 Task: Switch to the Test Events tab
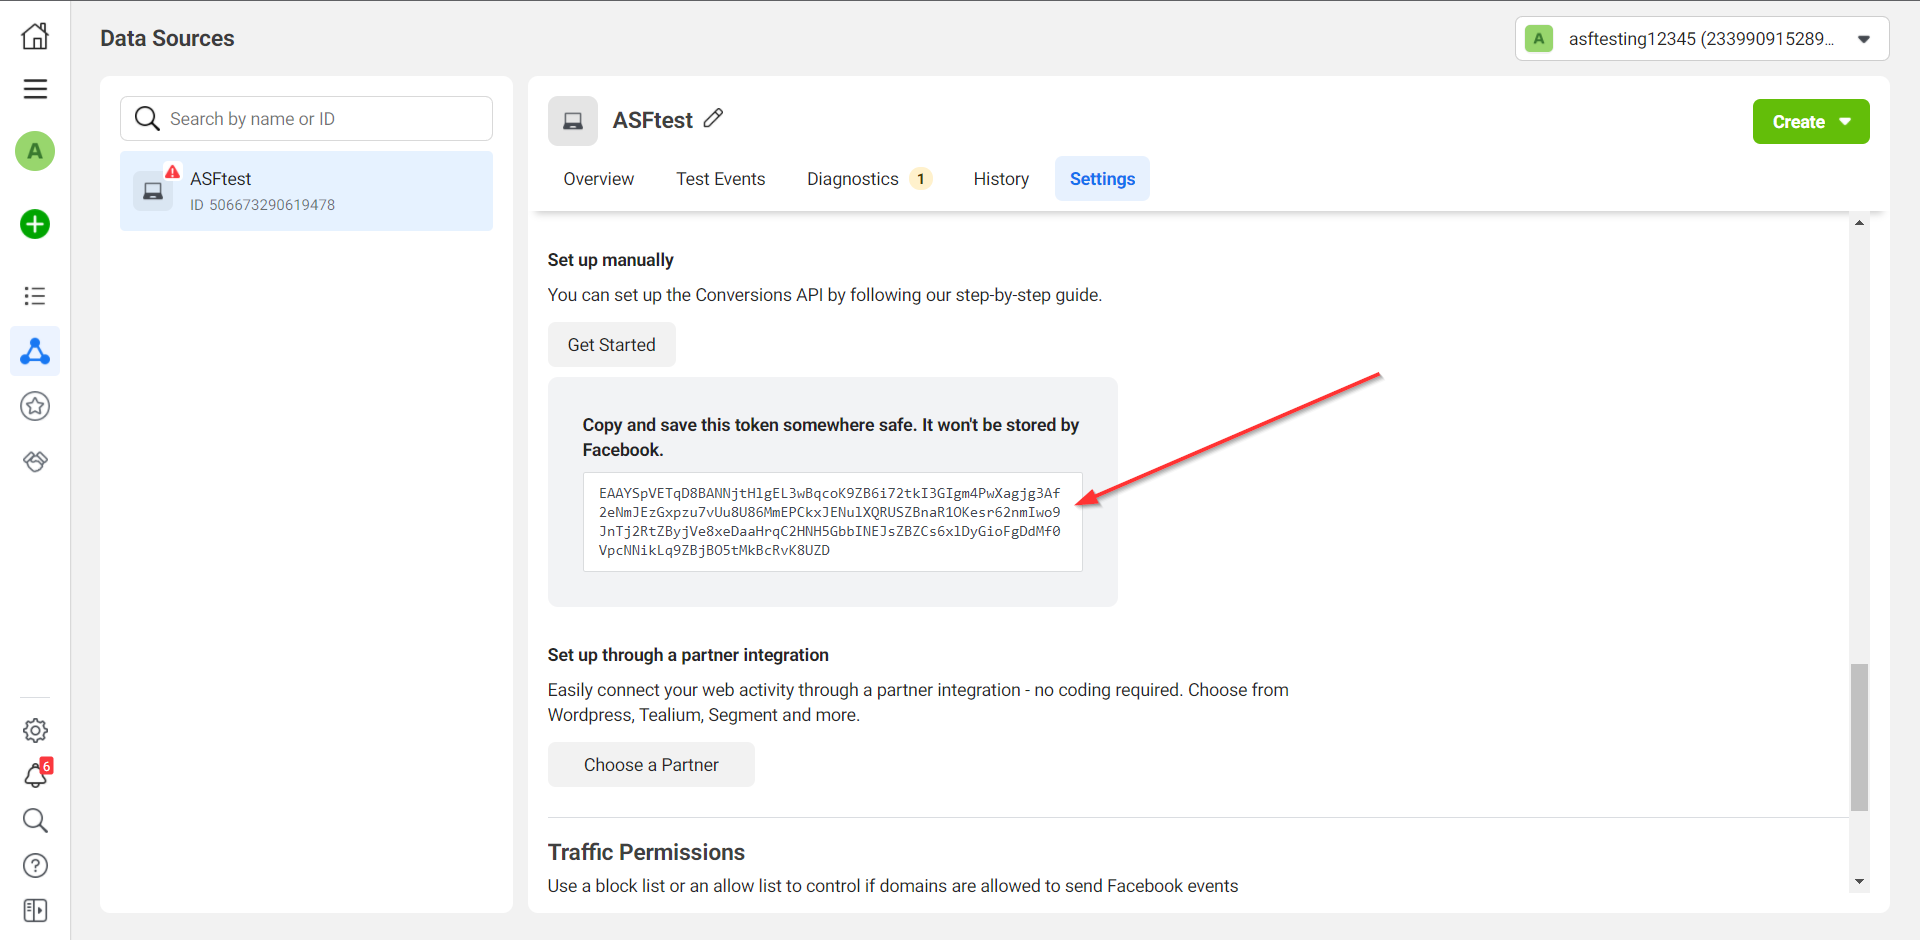tap(720, 179)
